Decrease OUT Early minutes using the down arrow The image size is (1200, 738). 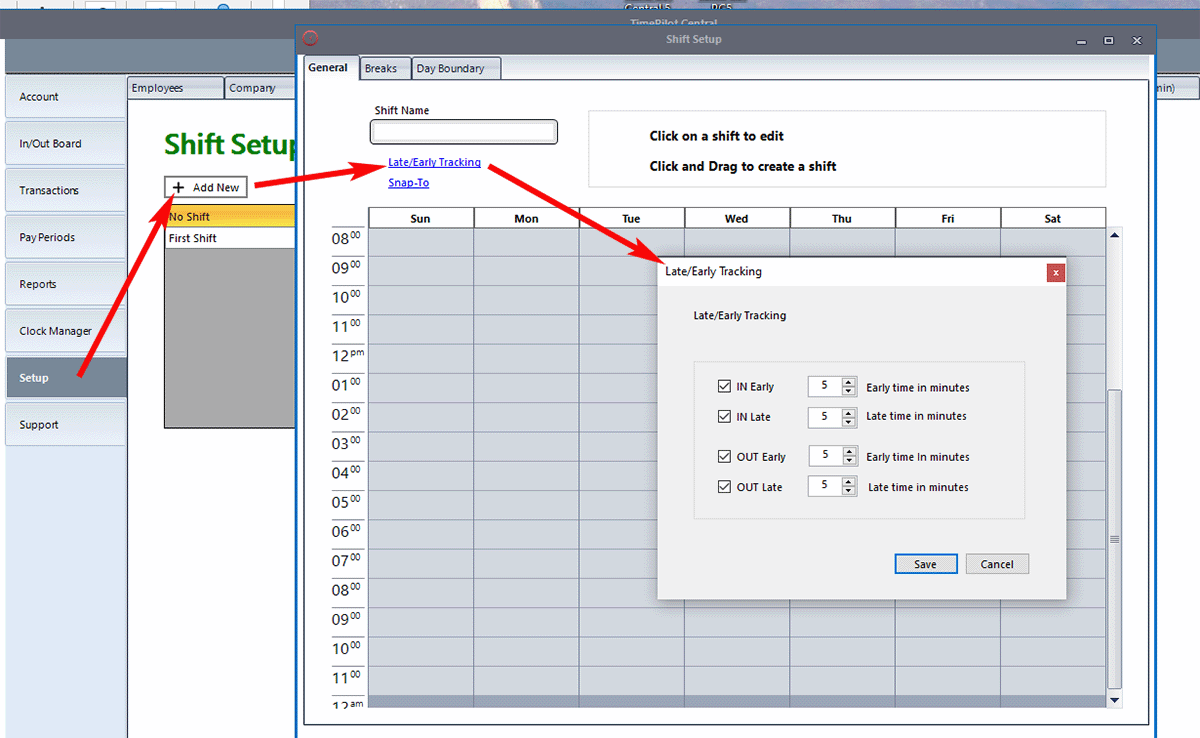[x=847, y=459]
